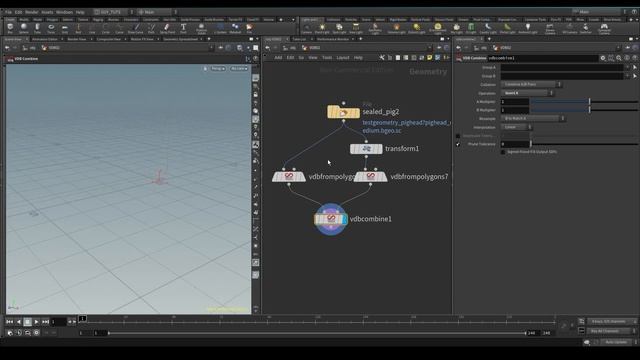
Task: Select the Torus shelf tool
Action: pyautogui.click(x=51, y=28)
